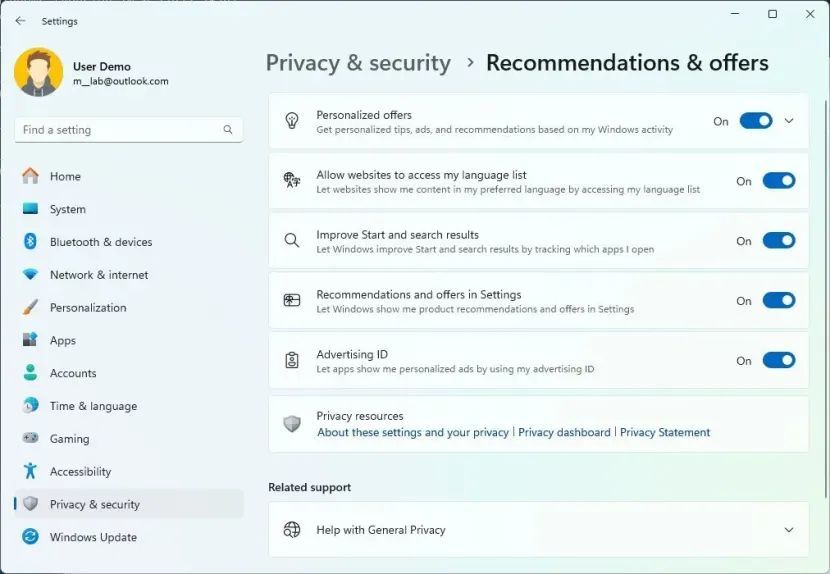
Task: Disable the Advertising ID toggle
Action: pos(778,360)
